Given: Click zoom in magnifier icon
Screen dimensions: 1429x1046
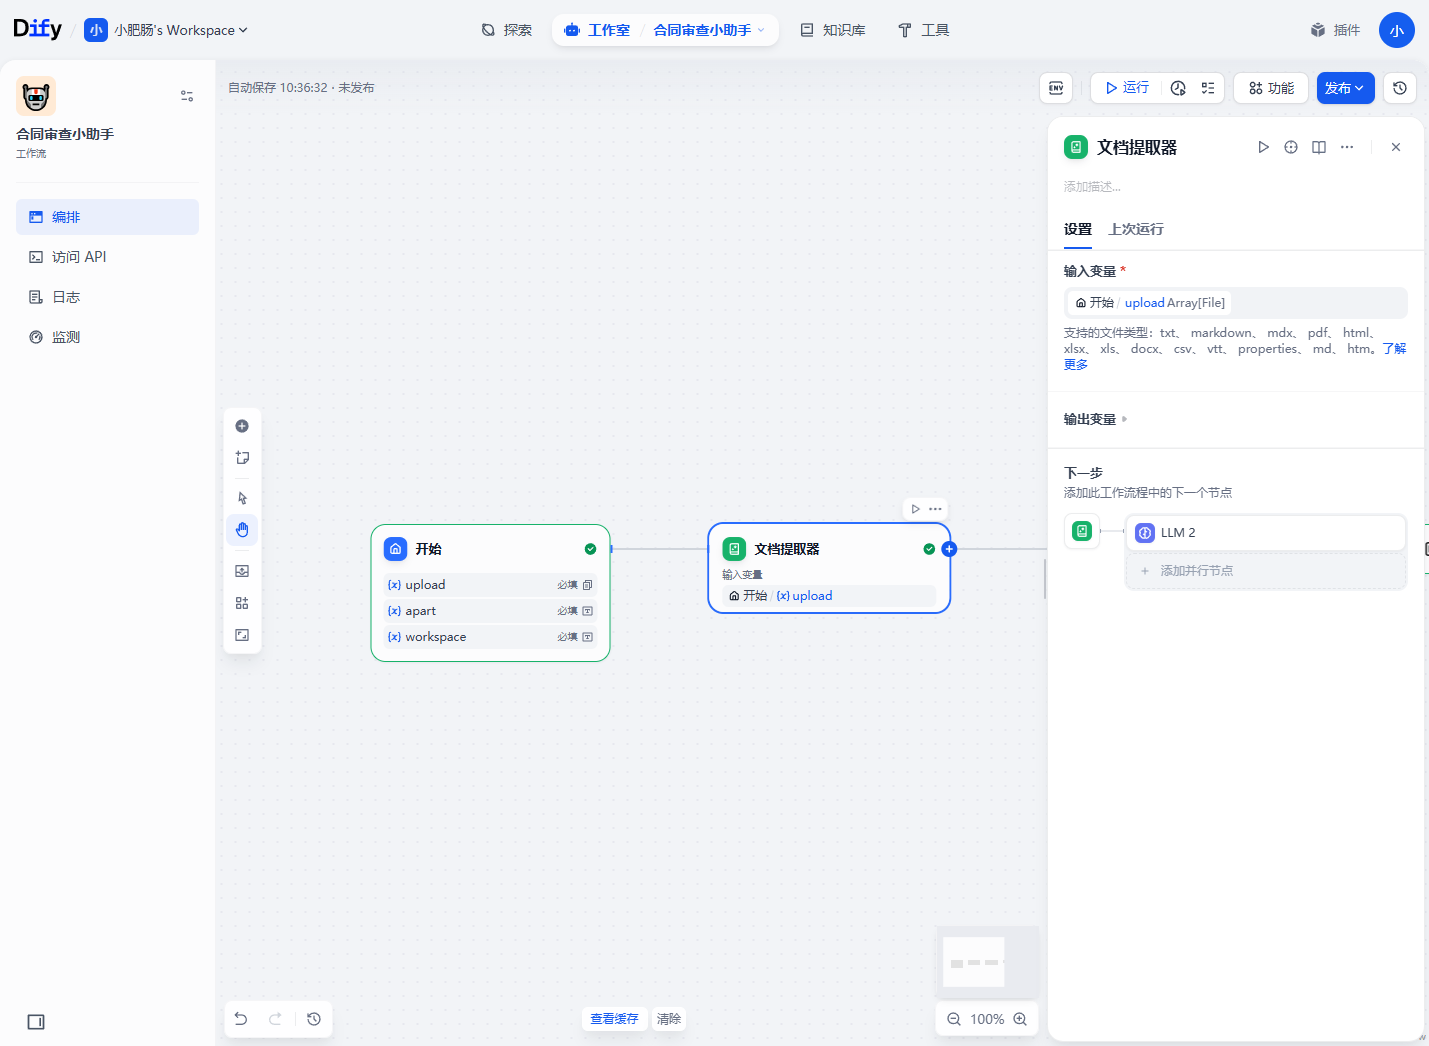Looking at the screenshot, I should click(x=1020, y=1019).
